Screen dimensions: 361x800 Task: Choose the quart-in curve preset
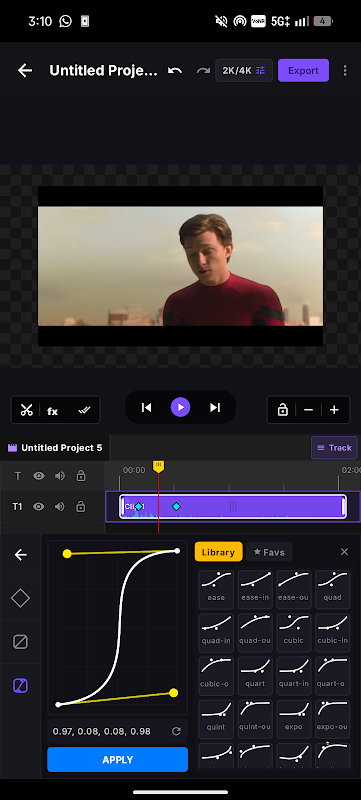point(294,676)
